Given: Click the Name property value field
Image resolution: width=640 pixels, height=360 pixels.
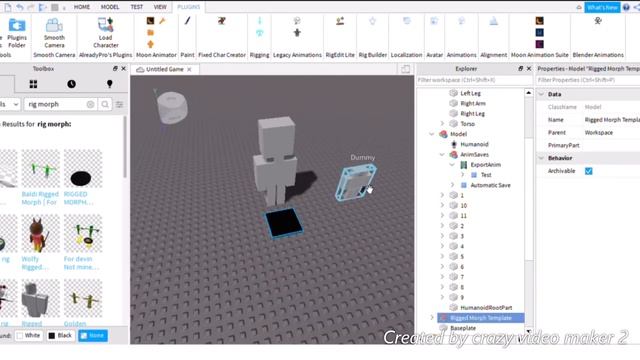Looking at the screenshot, I should [612, 120].
